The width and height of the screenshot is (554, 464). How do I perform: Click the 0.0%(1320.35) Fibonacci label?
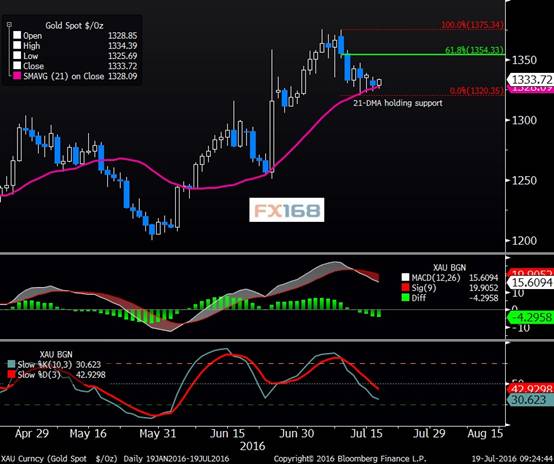coord(477,91)
